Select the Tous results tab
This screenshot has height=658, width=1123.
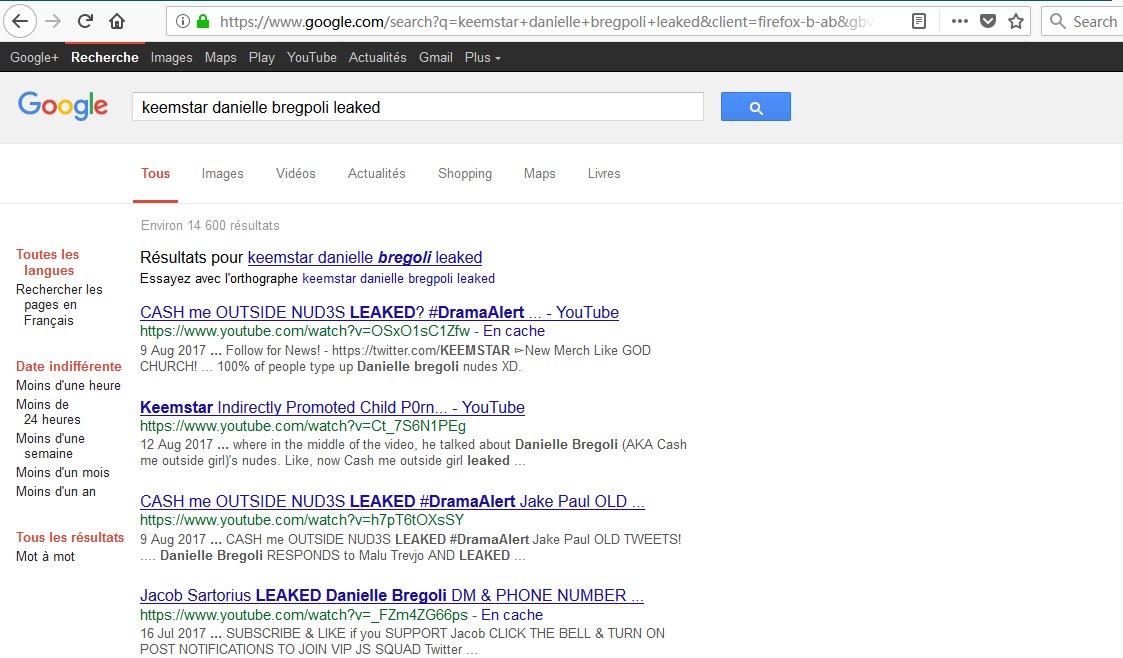pos(155,173)
